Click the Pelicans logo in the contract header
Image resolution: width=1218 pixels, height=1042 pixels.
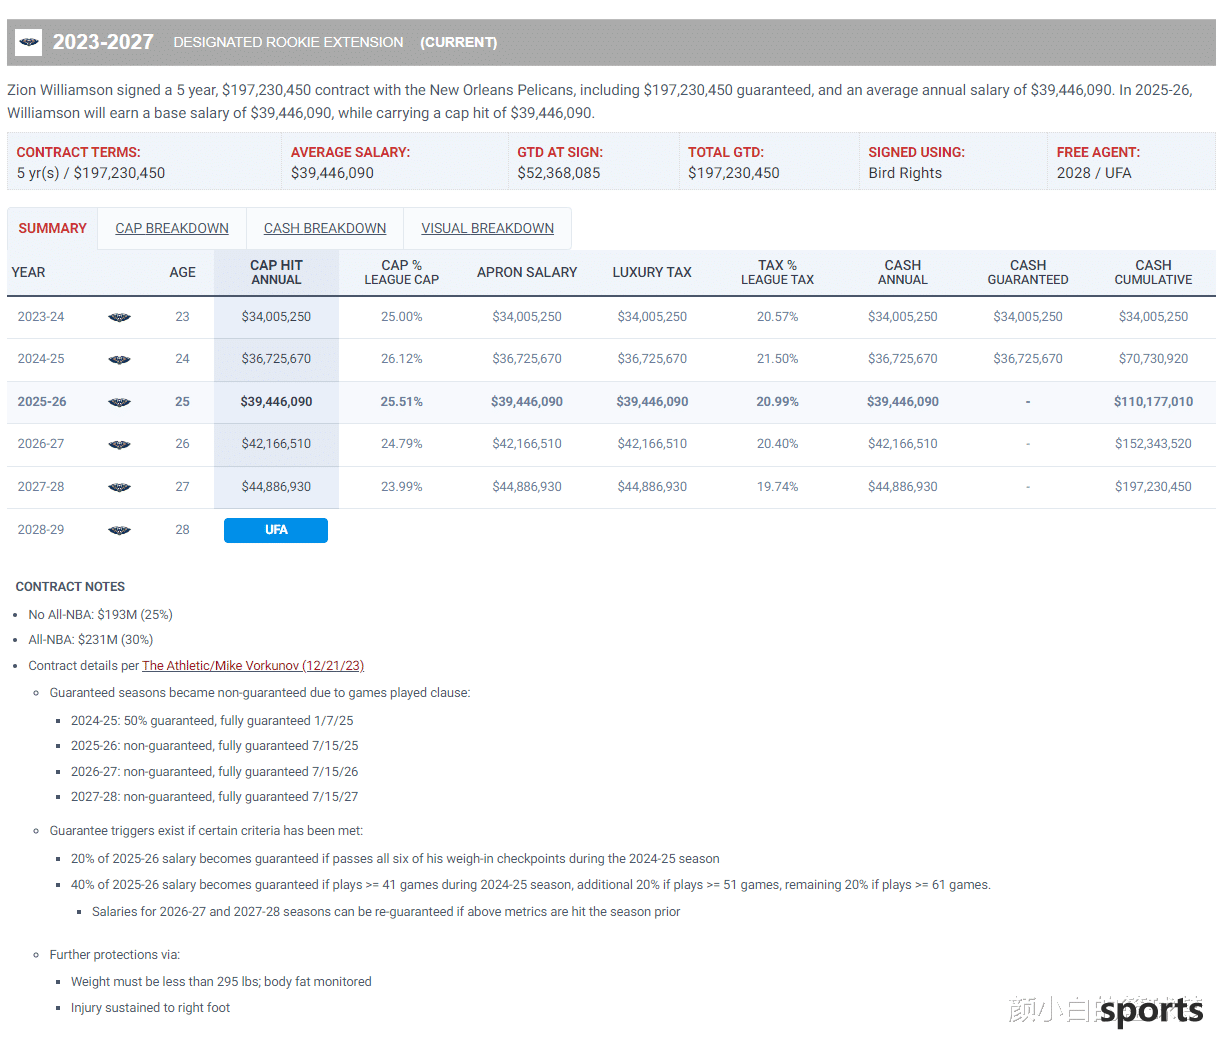tap(29, 42)
